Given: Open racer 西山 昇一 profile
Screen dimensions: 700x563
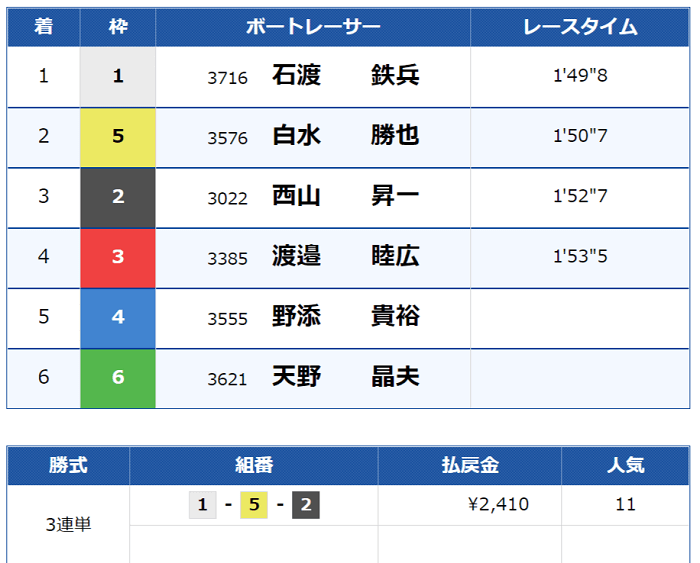Looking at the screenshot, I should (345, 196).
